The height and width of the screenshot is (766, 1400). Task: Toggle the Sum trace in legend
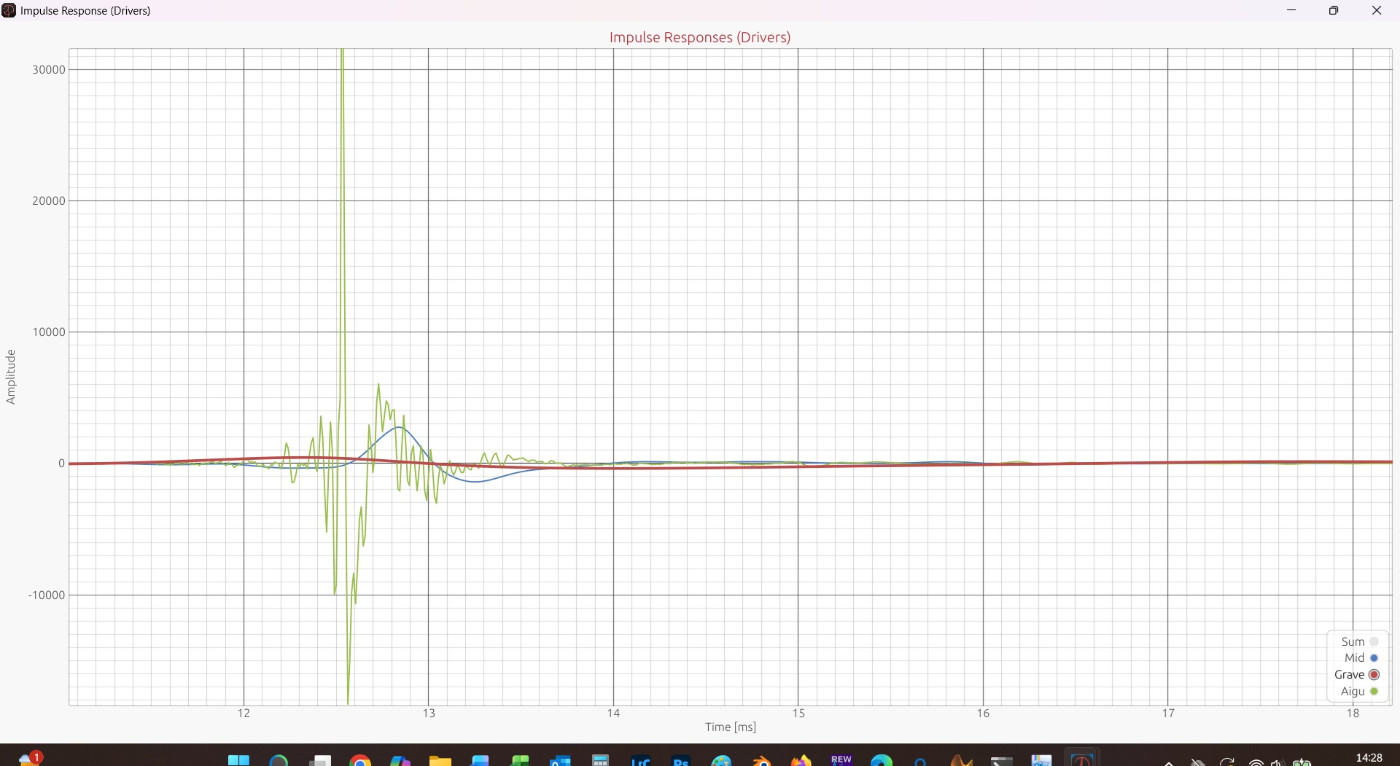[1373, 642]
